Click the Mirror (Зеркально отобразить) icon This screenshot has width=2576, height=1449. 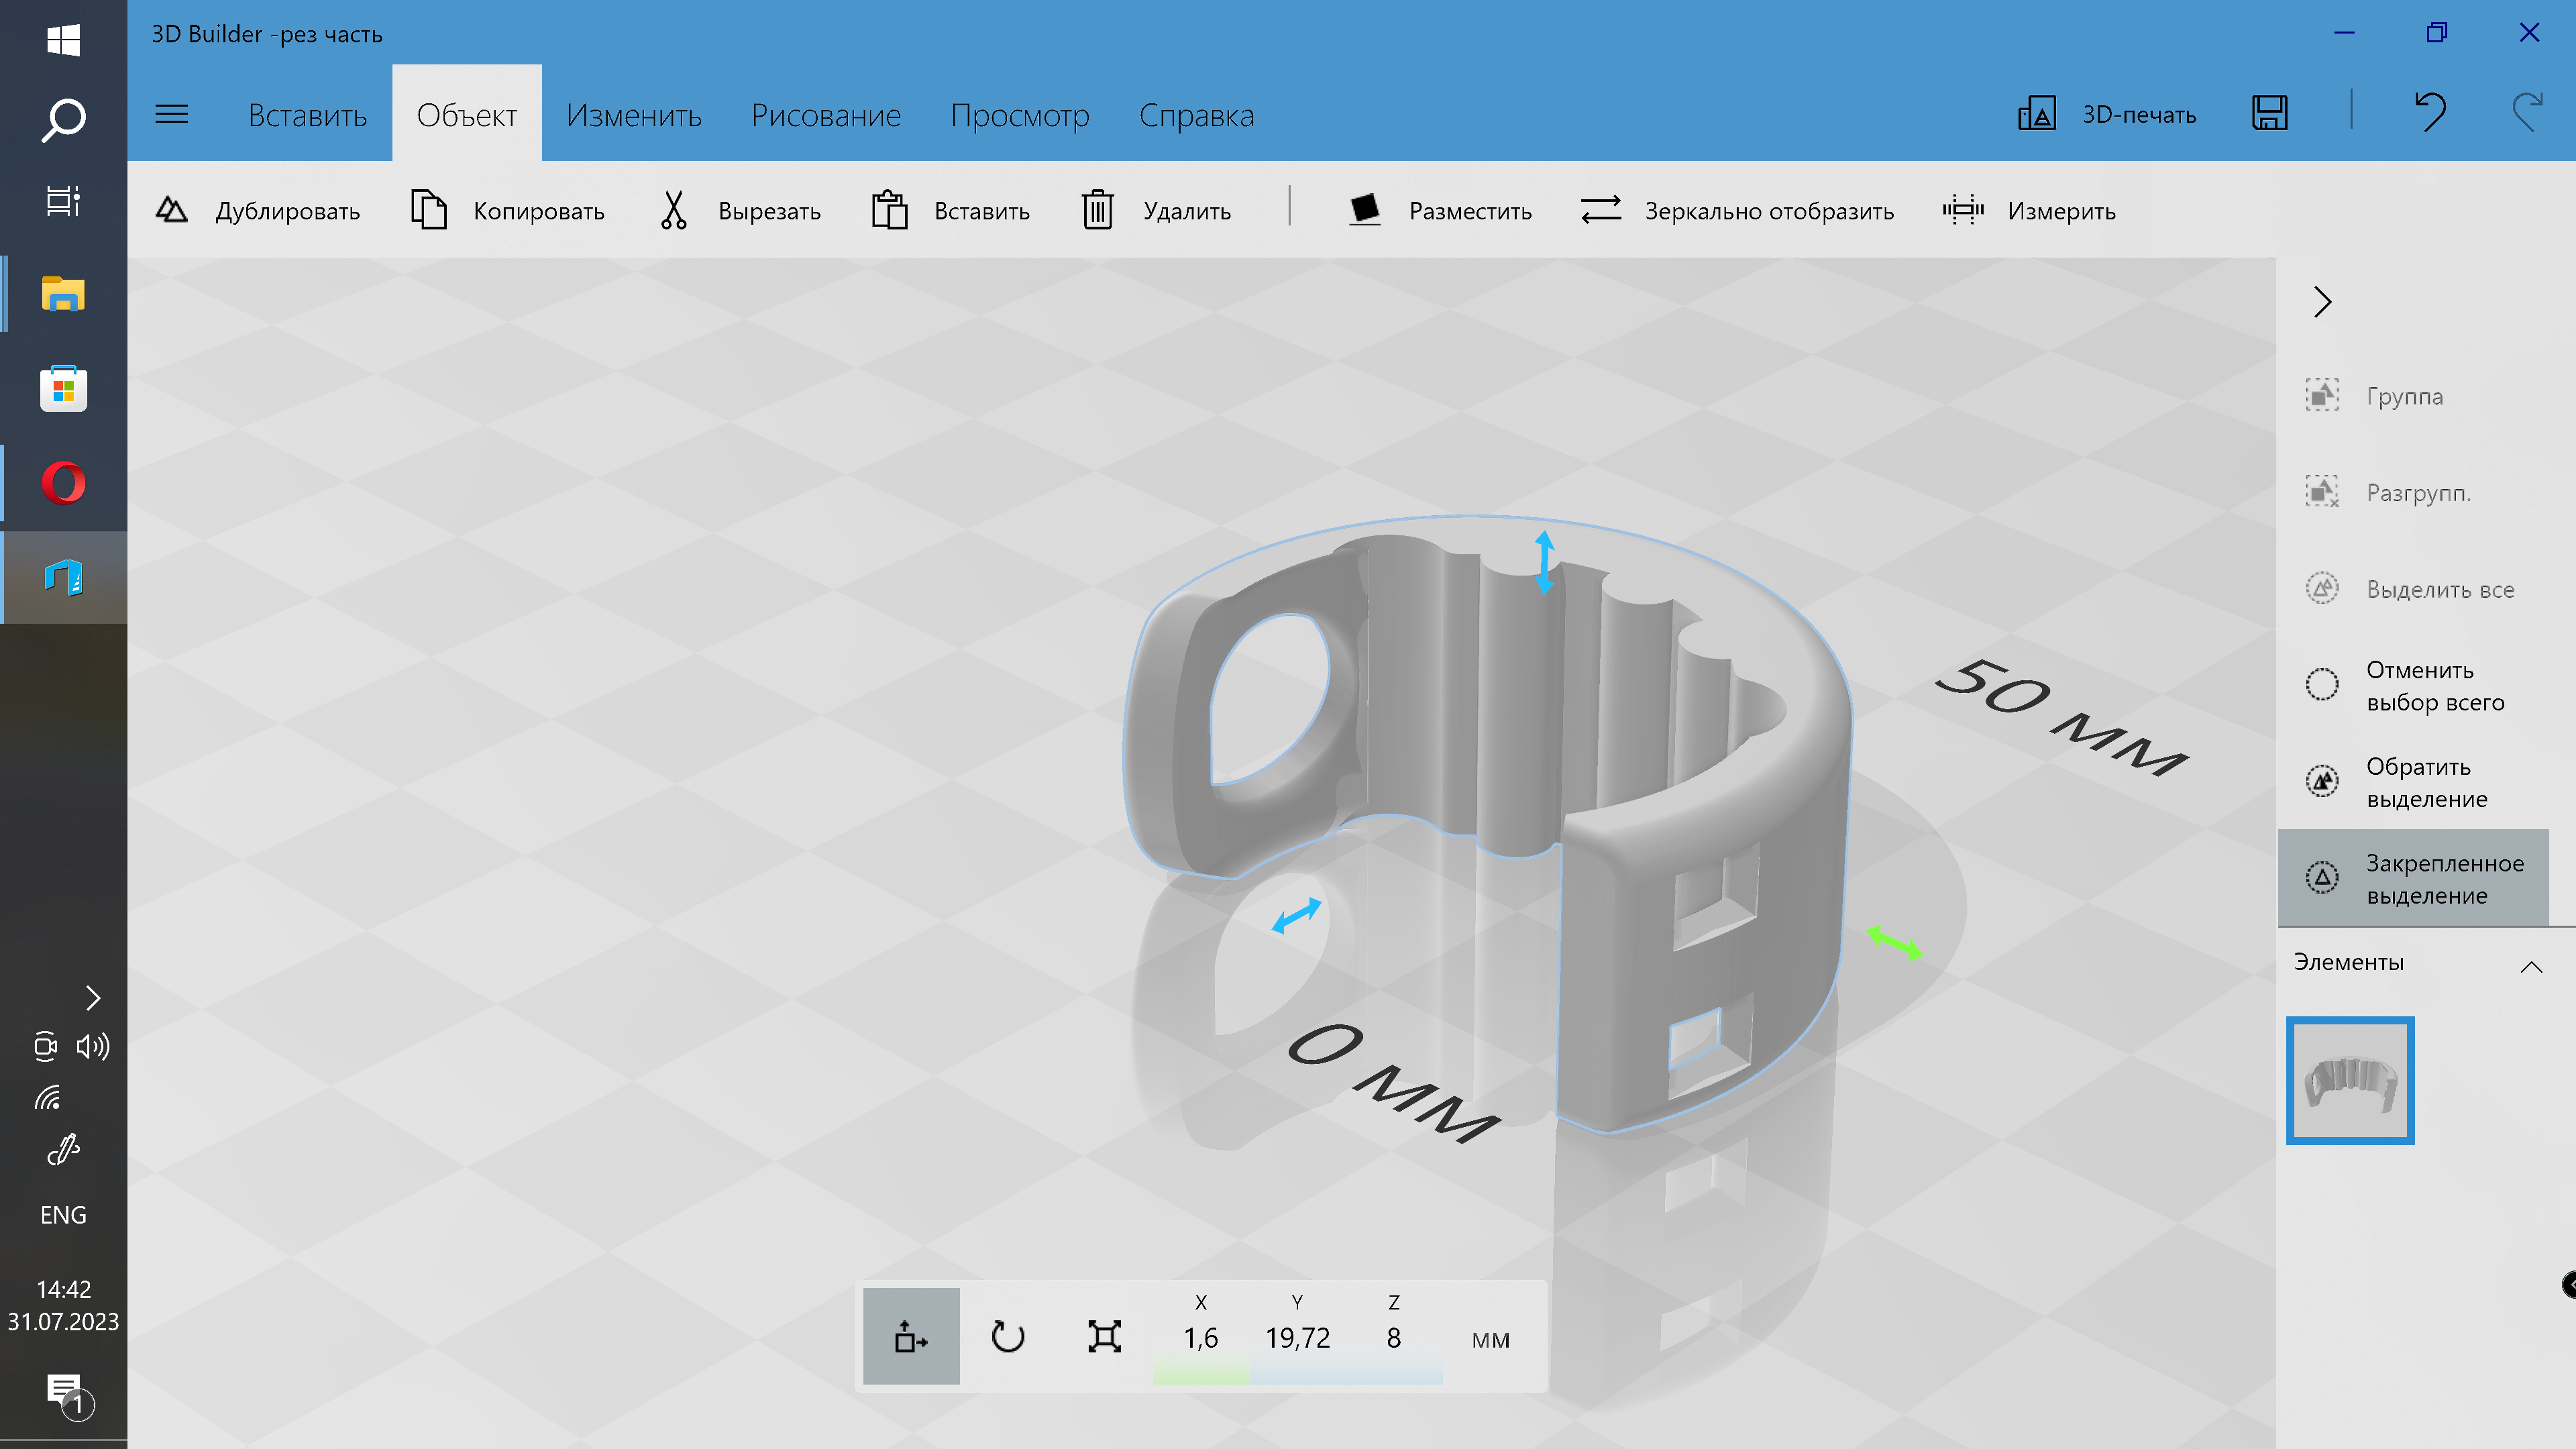pyautogui.click(x=1600, y=210)
